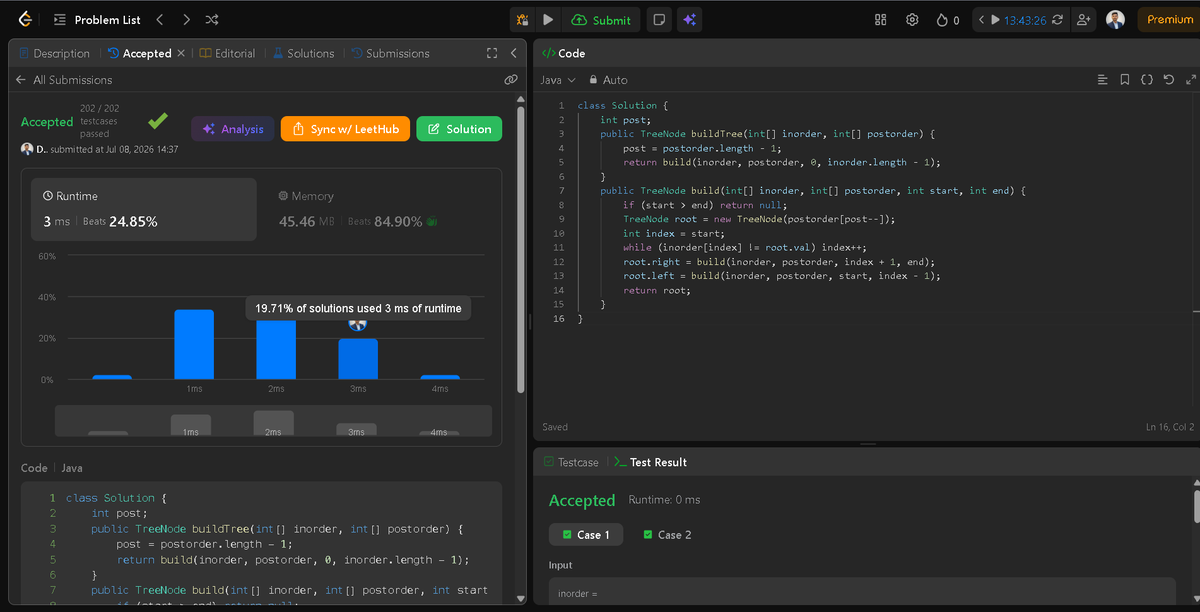Click 'Ln 16, Col 2' status text
Screen dimensions: 1200x612
[1170, 427]
